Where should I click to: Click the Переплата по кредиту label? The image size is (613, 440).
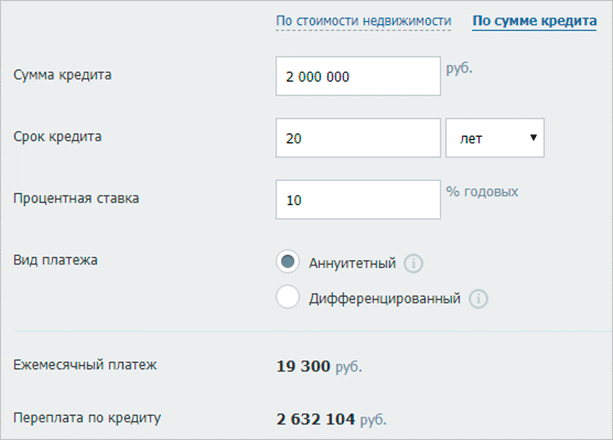pos(86,417)
